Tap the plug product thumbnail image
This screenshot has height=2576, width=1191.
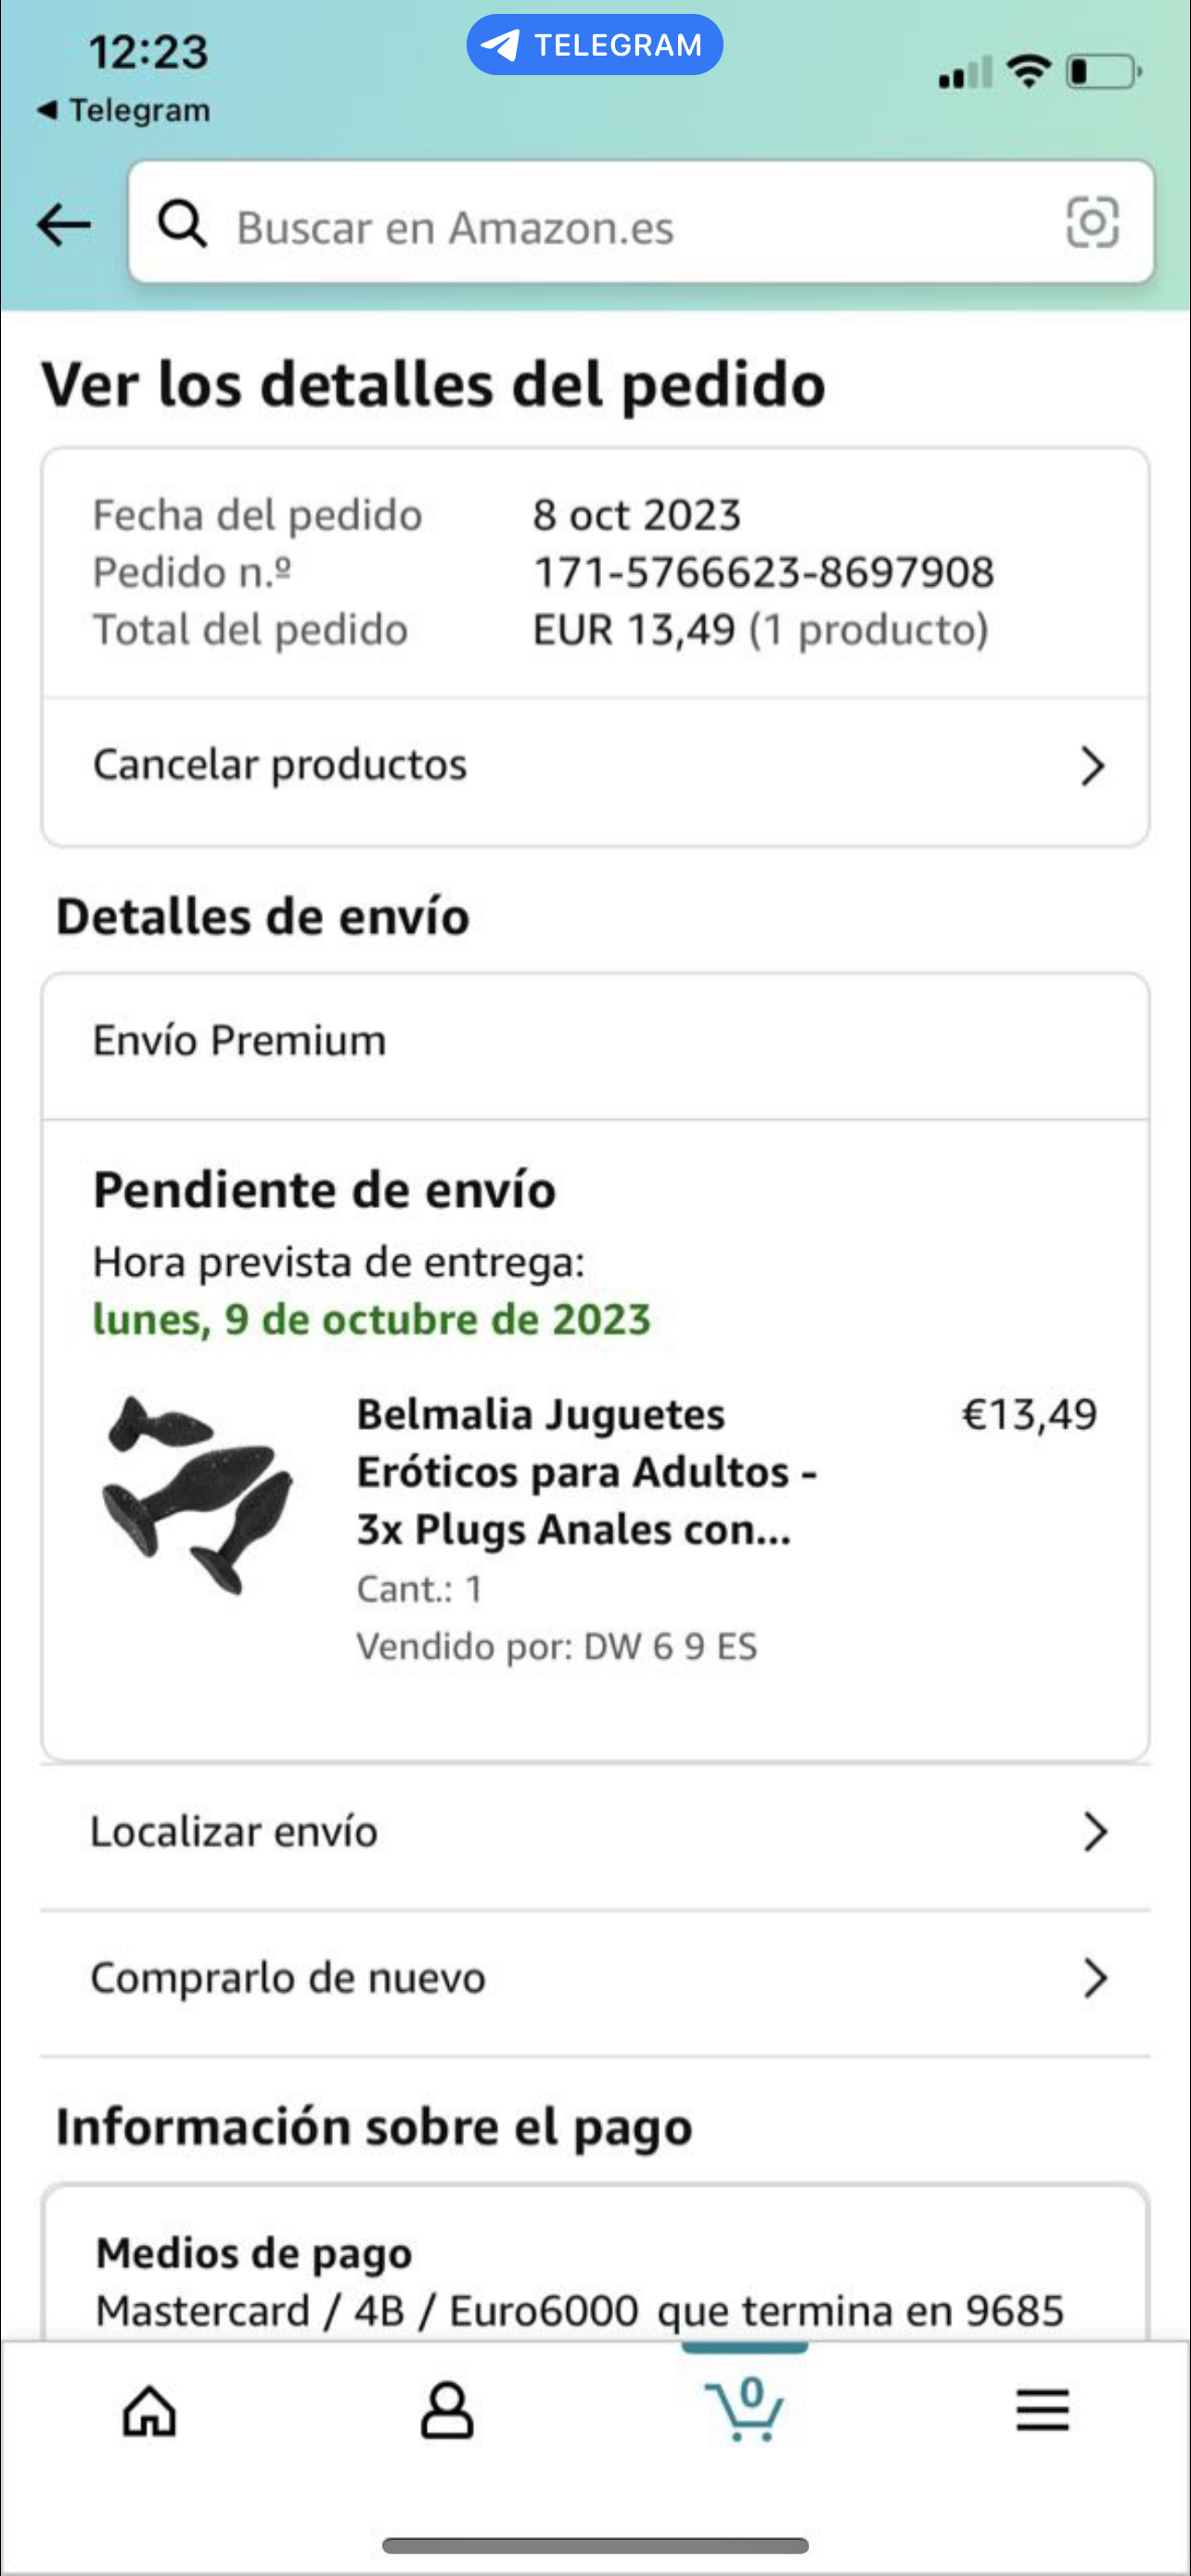tap(198, 1494)
